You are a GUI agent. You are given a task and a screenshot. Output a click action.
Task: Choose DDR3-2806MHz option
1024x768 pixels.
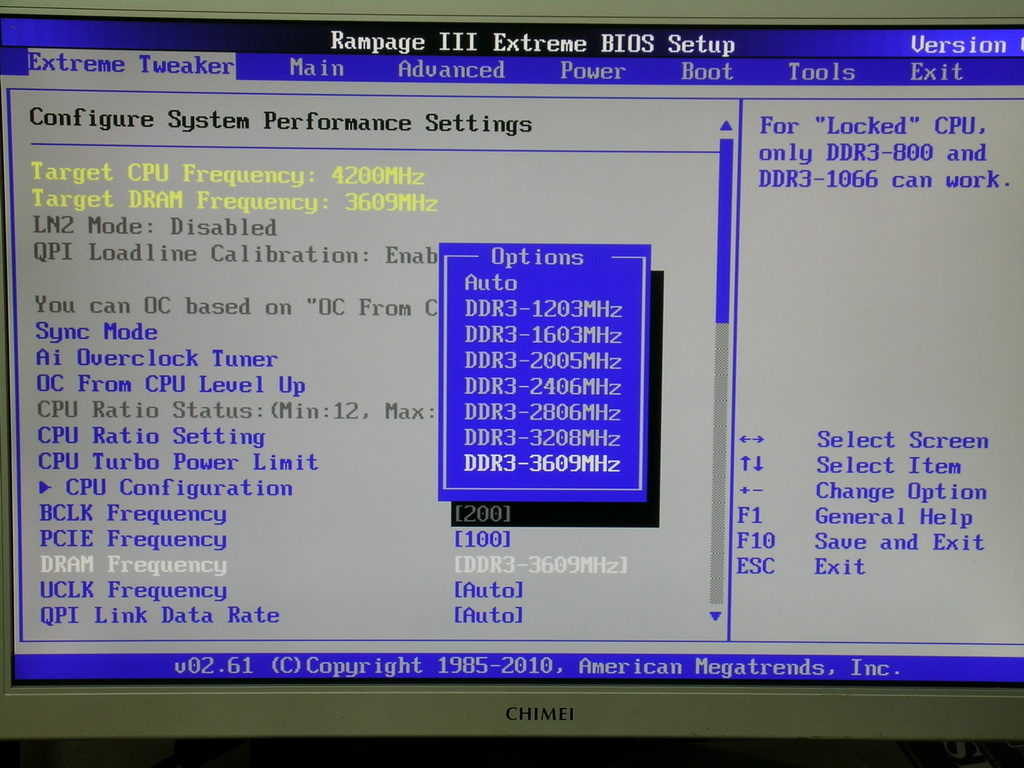[x=543, y=412]
